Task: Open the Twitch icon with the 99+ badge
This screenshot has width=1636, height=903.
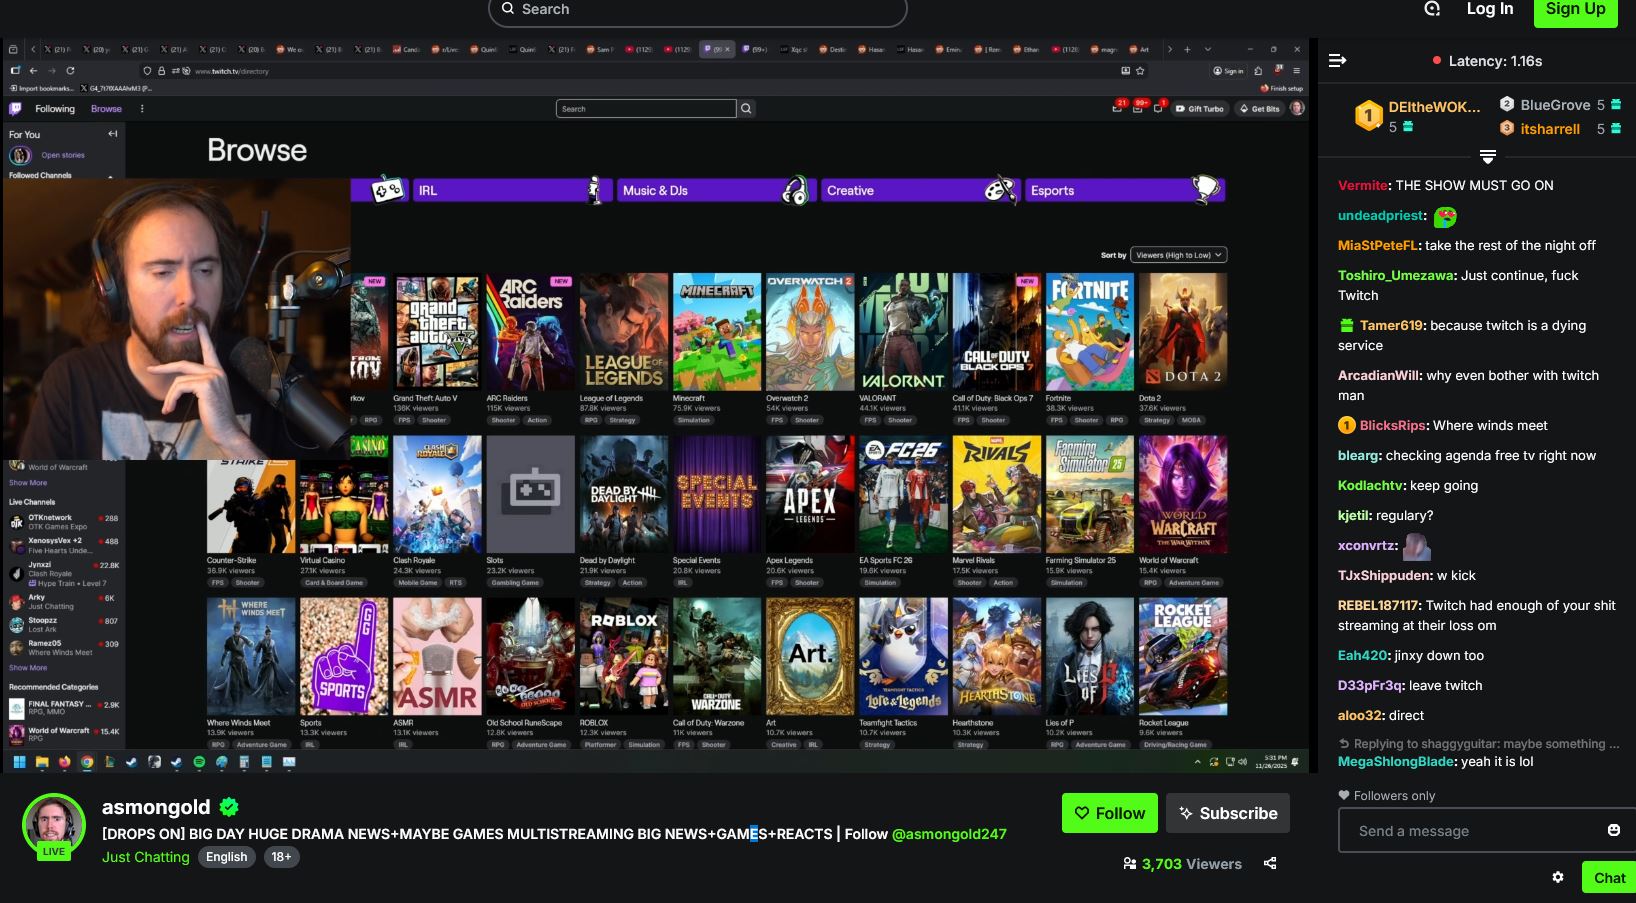Action: pos(1139,108)
